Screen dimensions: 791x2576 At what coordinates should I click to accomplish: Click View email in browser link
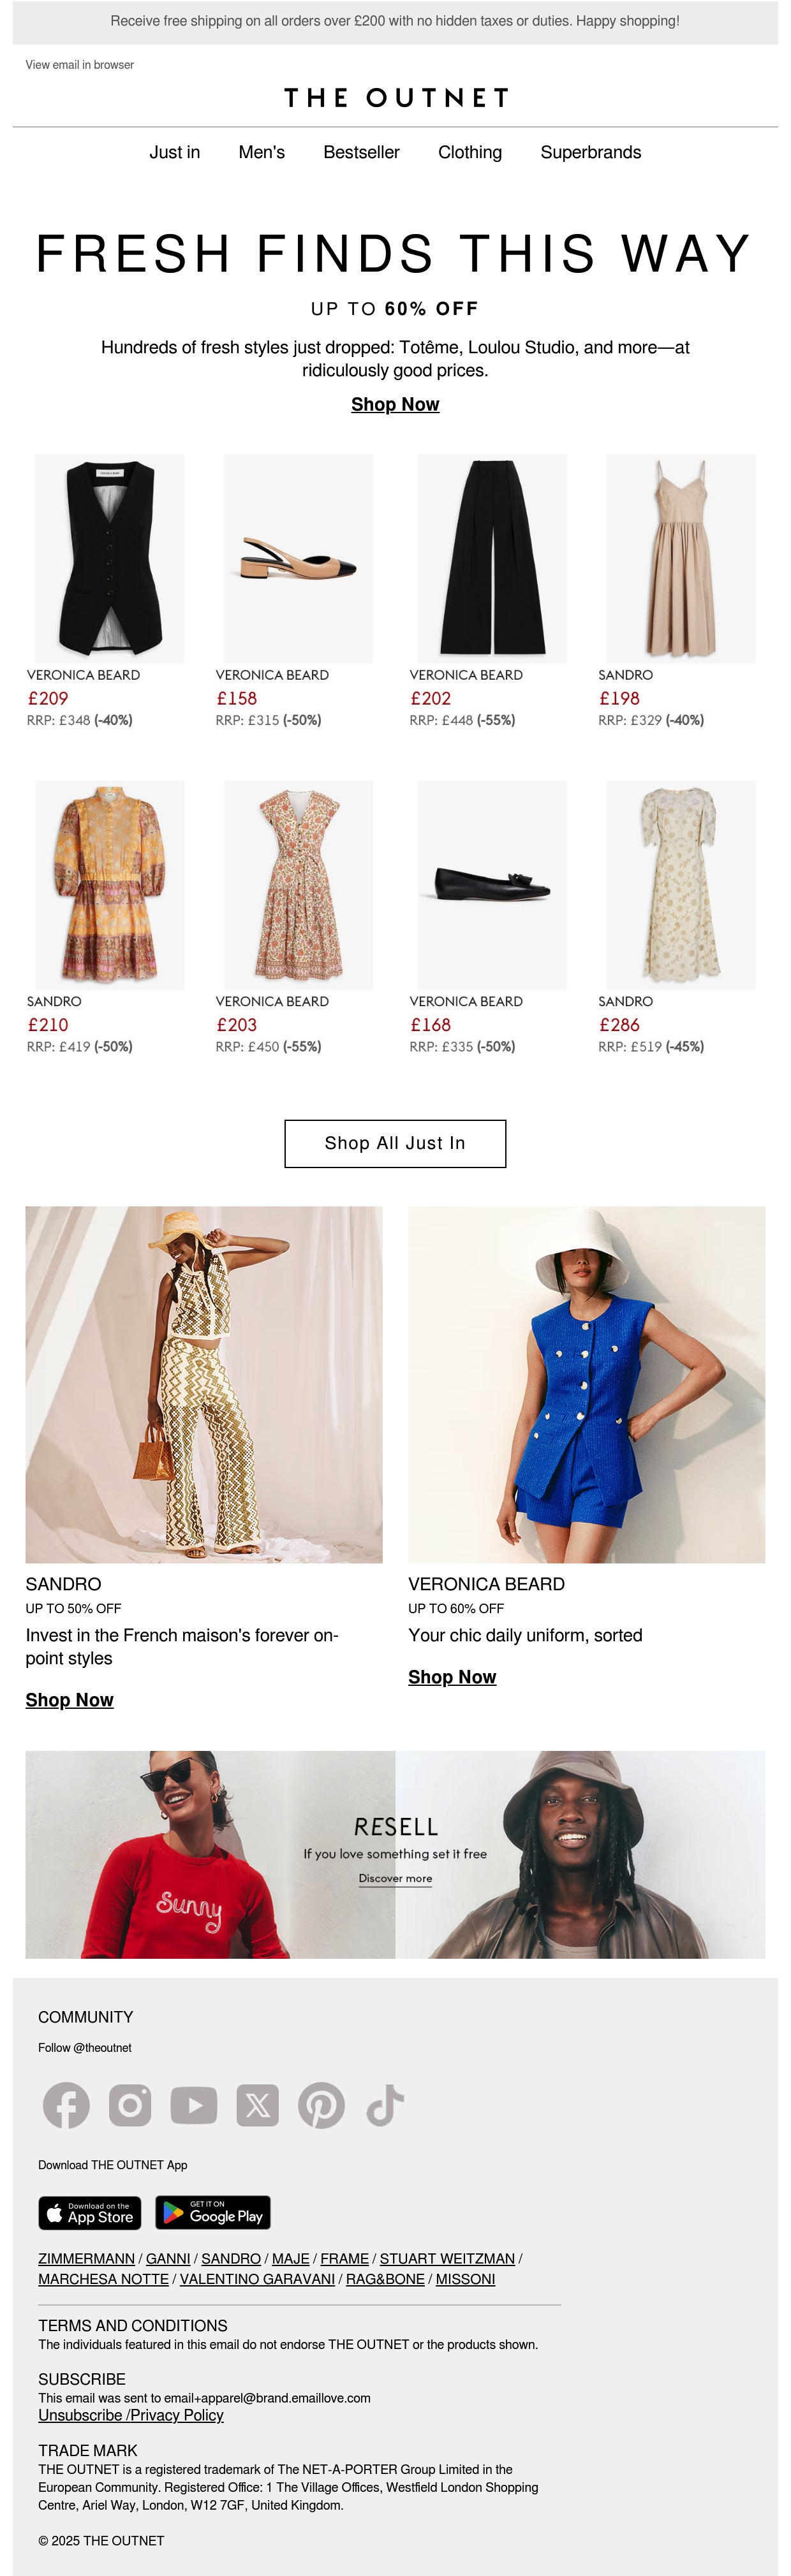[x=80, y=65]
